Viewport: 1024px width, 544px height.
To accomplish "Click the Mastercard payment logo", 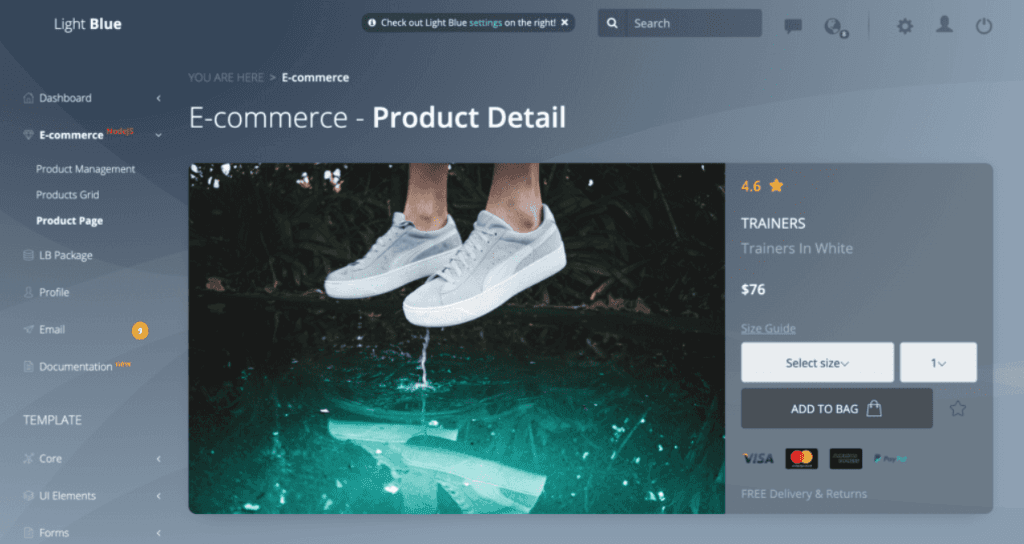I will (x=801, y=458).
